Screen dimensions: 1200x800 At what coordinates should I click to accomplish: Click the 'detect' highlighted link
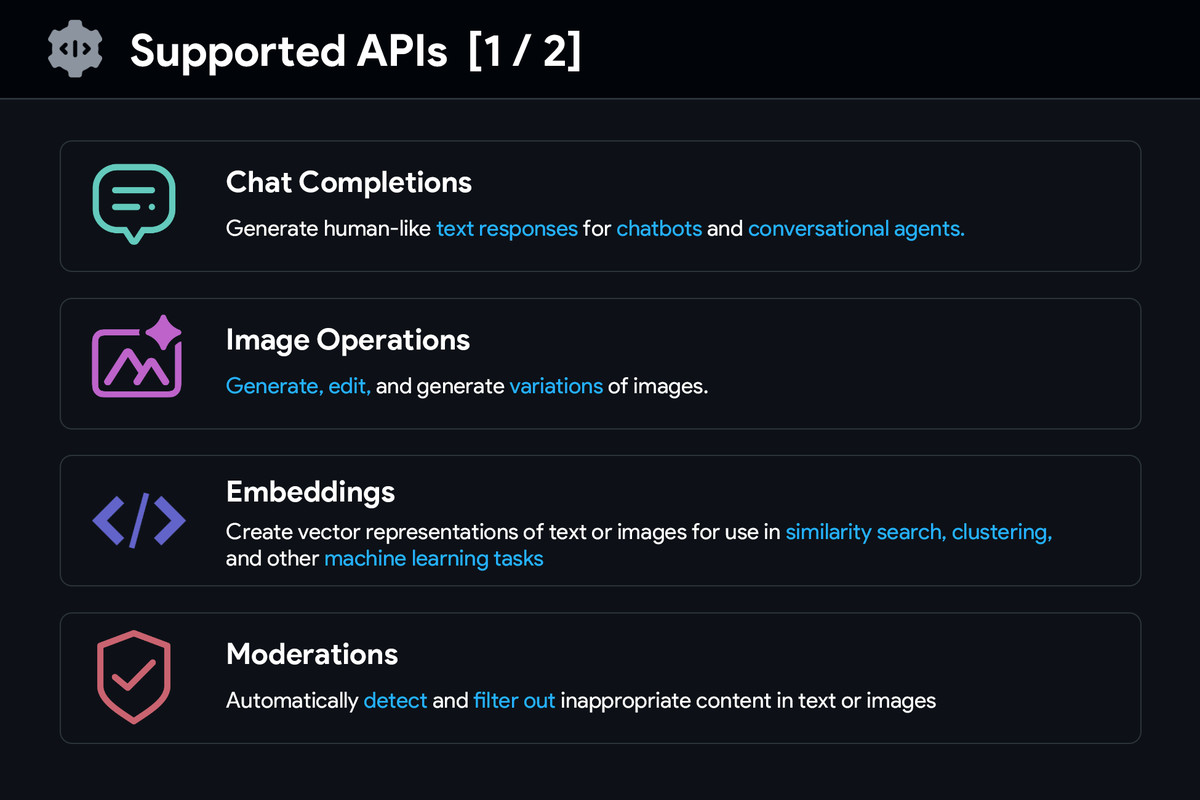point(395,700)
